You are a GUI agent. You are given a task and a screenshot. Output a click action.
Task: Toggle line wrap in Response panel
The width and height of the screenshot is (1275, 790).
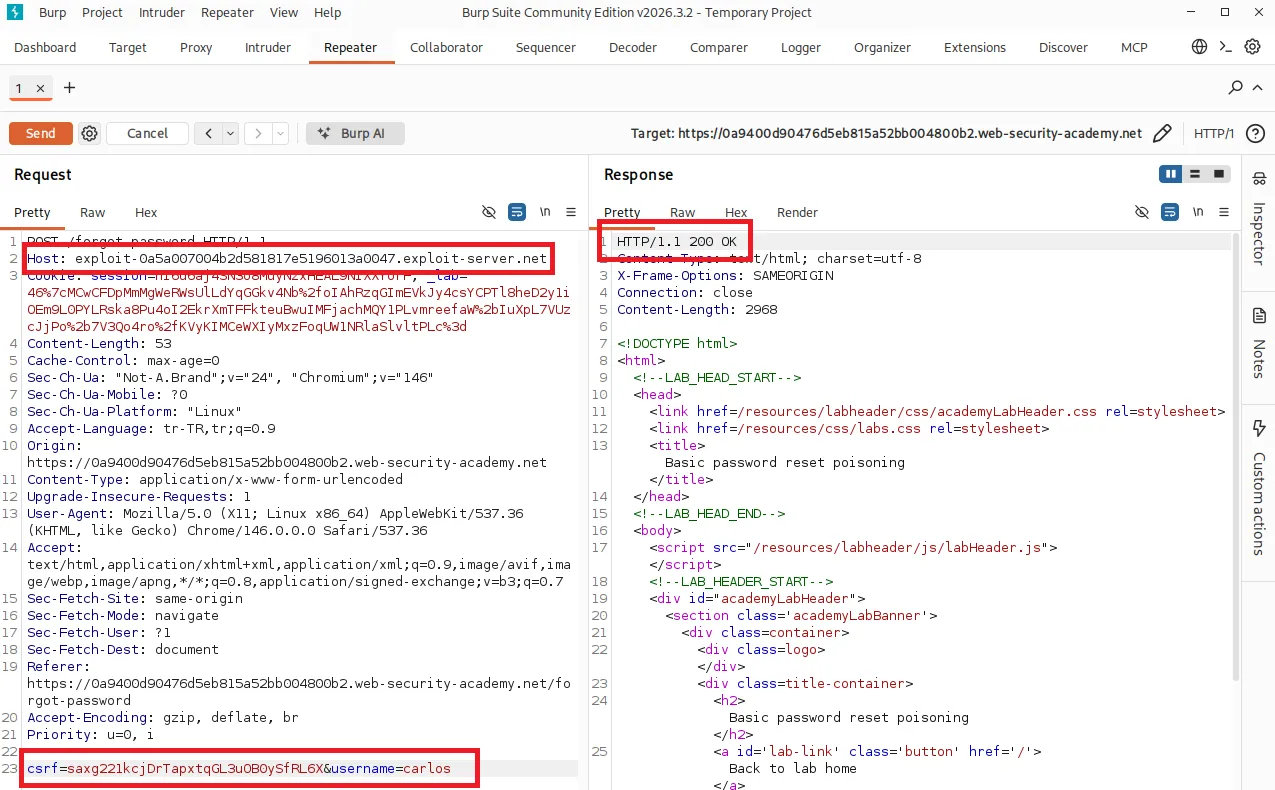tap(1170, 212)
